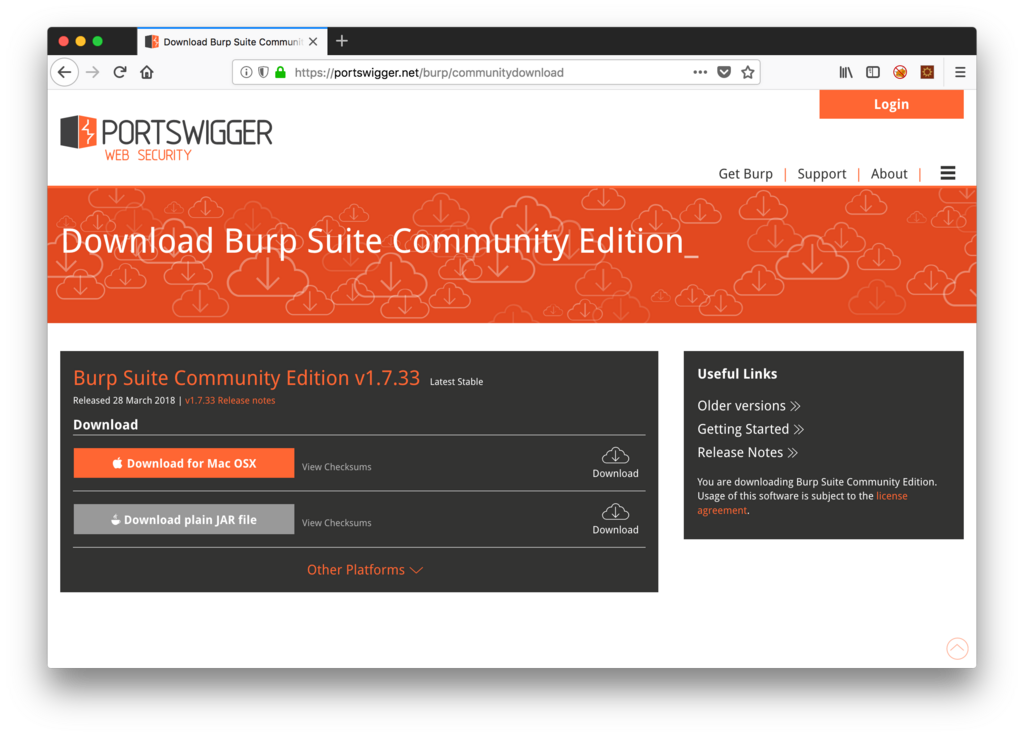Open the browser home page icon
This screenshot has width=1024, height=736.
point(147,72)
